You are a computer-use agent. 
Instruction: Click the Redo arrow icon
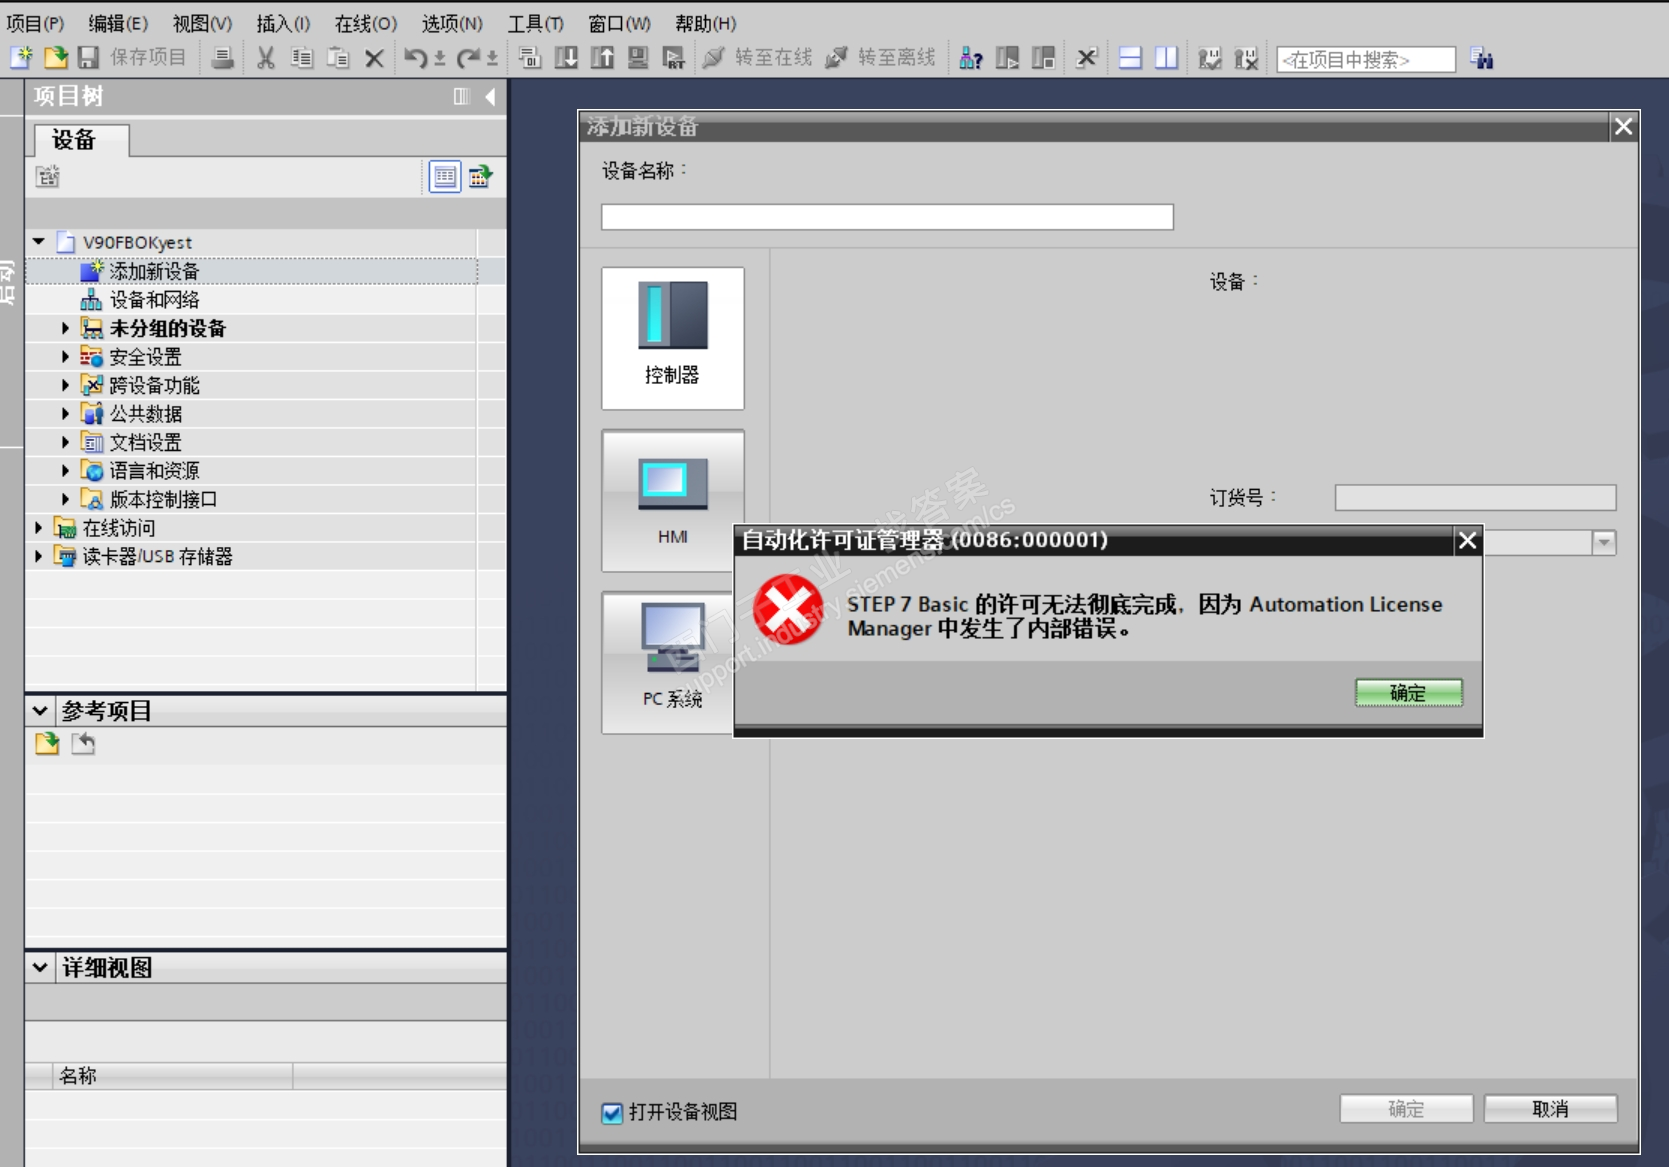click(468, 58)
